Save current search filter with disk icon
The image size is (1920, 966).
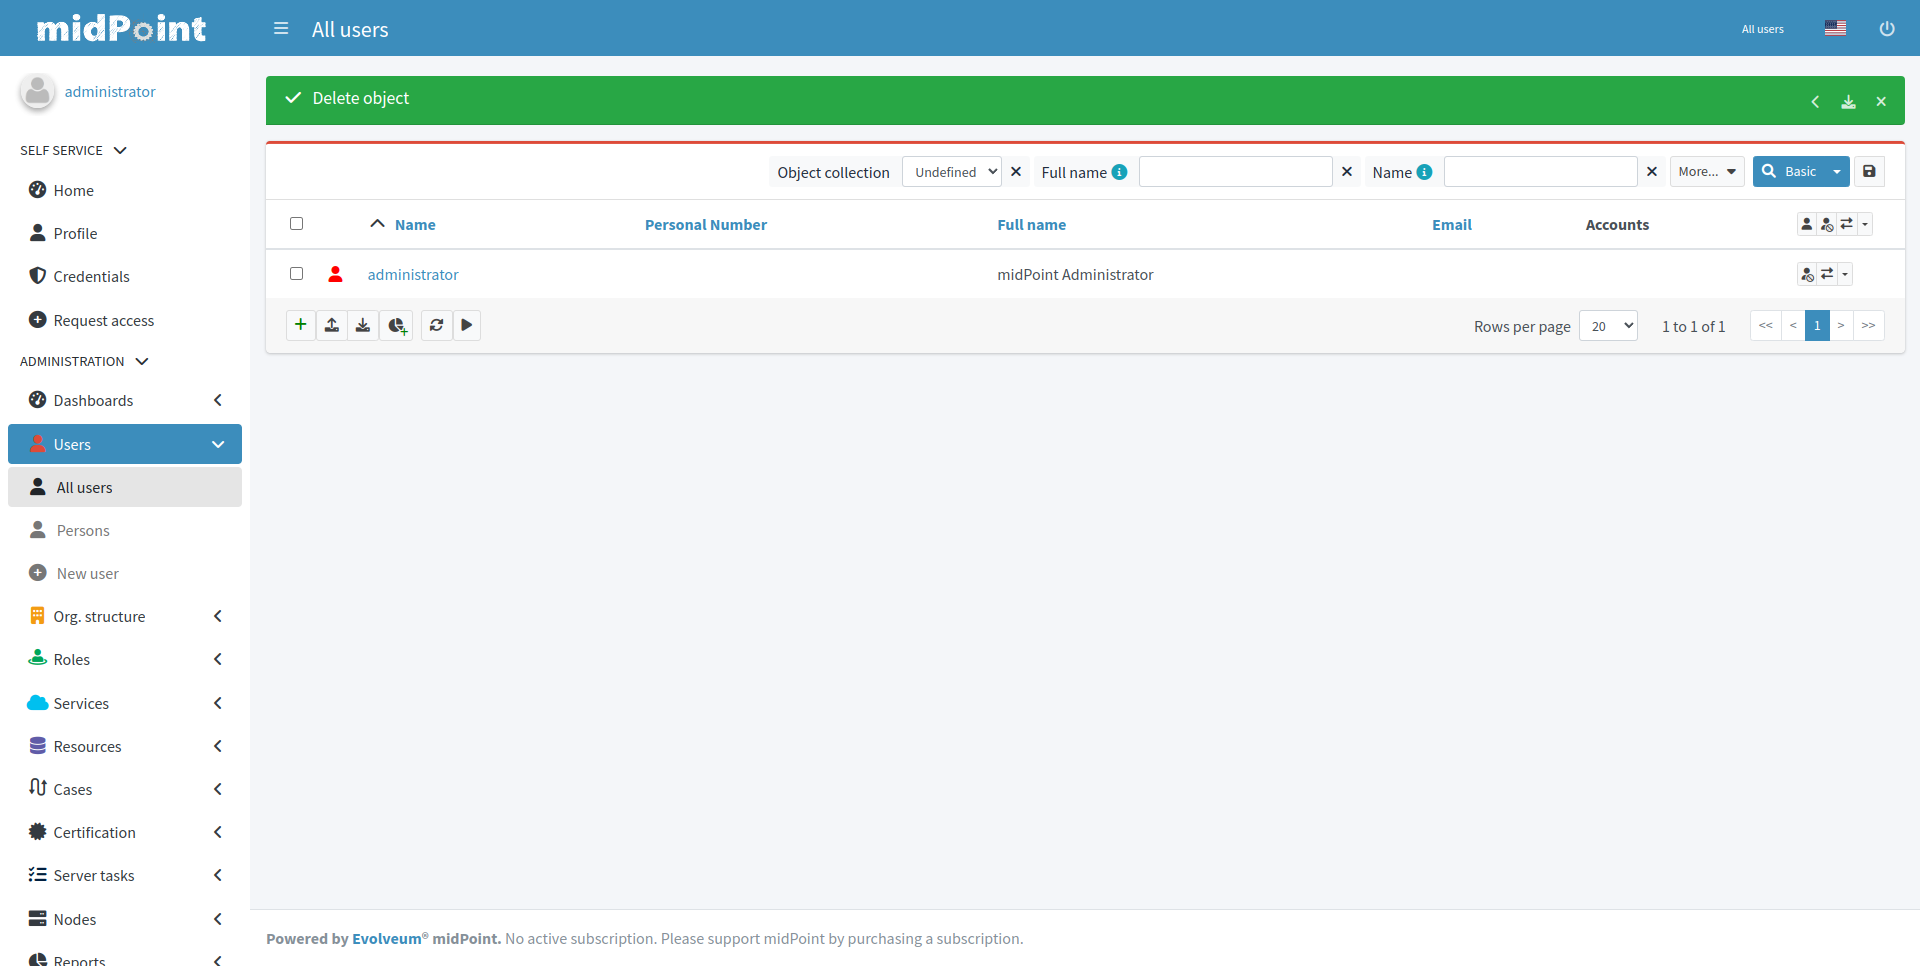(1869, 172)
